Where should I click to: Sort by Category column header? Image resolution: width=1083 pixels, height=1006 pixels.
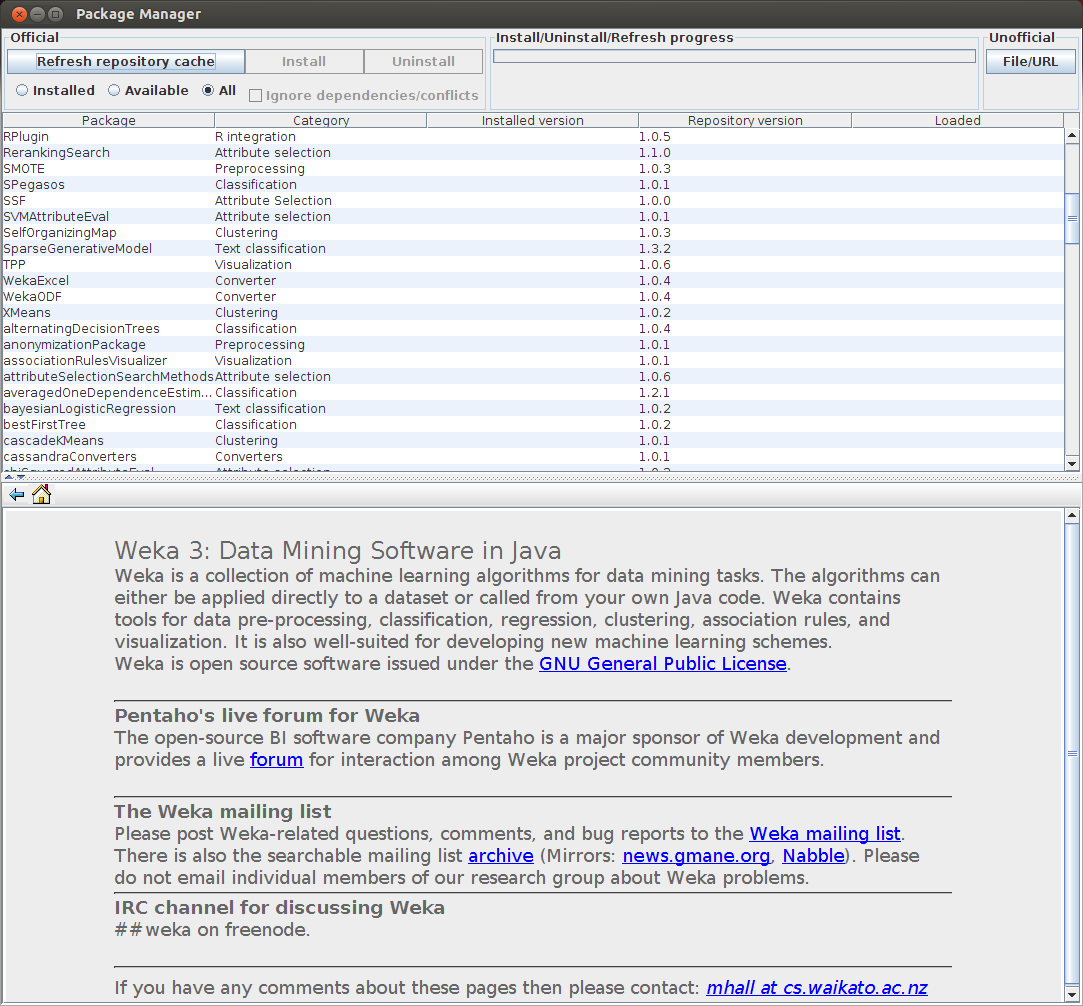point(321,120)
